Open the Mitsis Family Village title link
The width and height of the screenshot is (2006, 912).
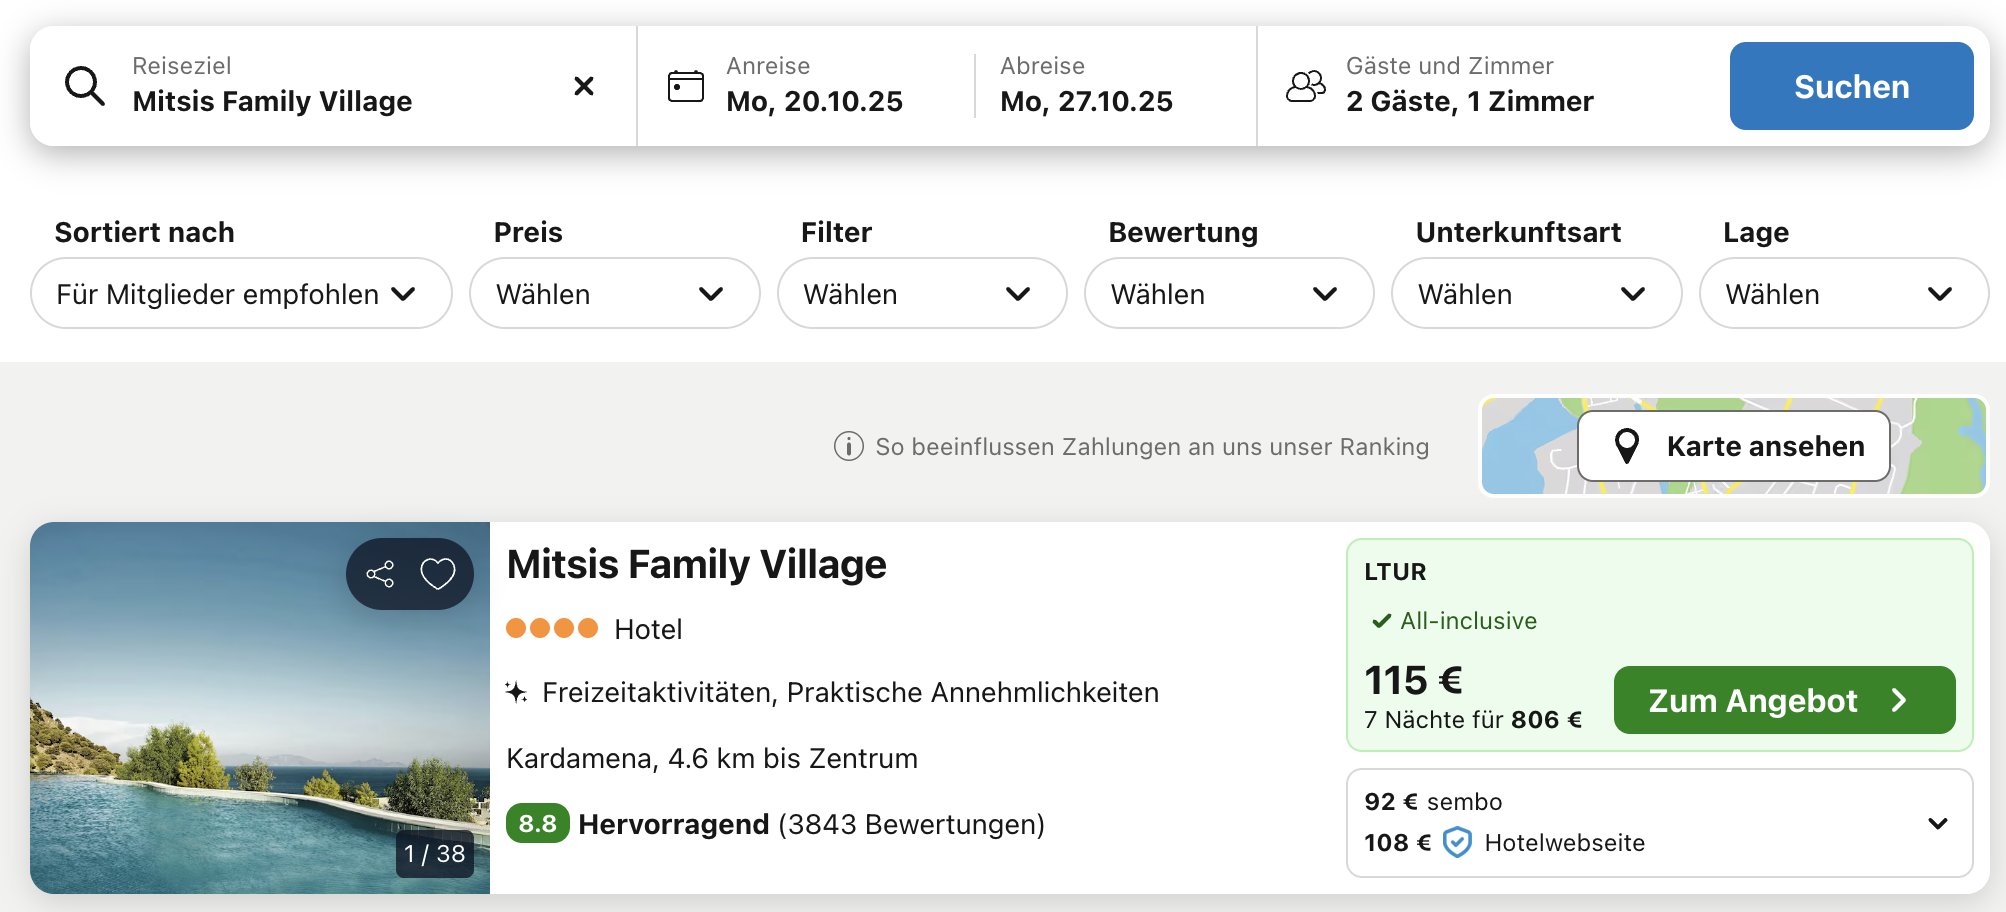tap(696, 564)
